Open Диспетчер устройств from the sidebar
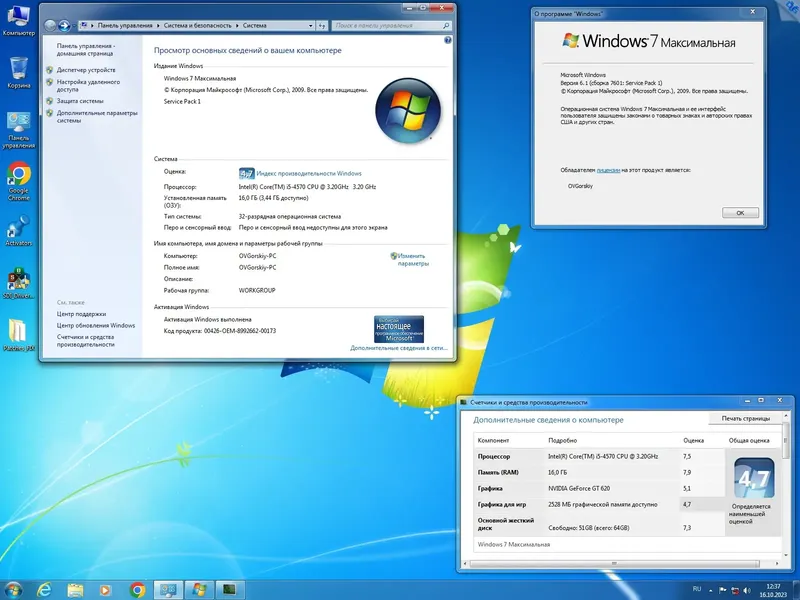Image resolution: width=800 pixels, height=600 pixels. point(86,69)
